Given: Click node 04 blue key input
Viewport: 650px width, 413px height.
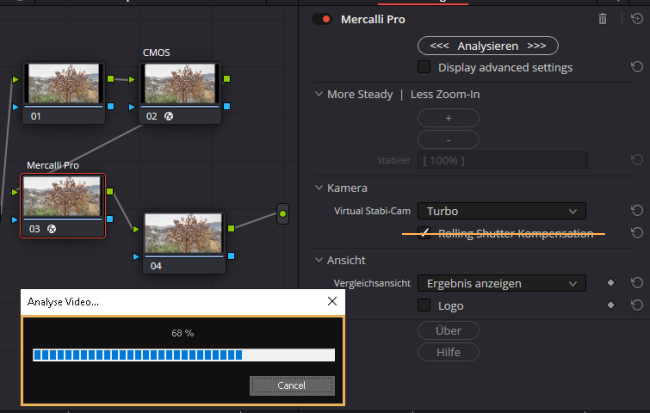Looking at the screenshot, I should point(136,257).
